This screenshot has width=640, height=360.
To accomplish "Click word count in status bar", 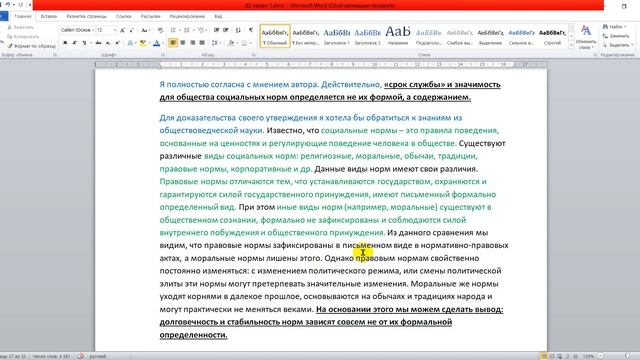I will 51,356.
